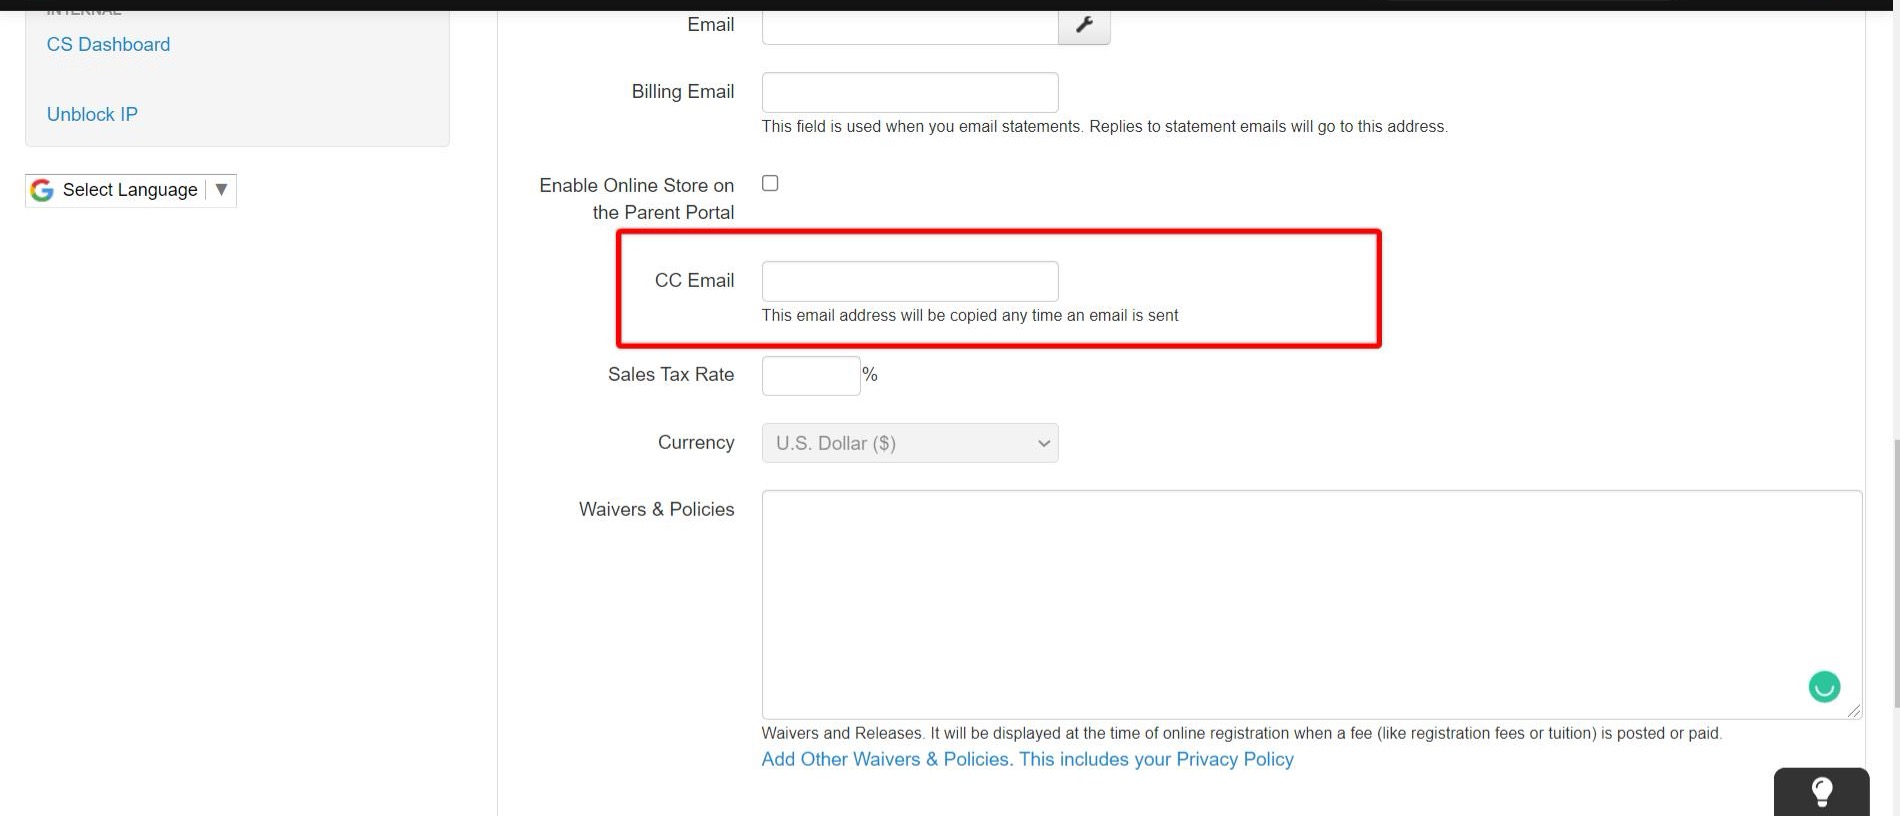Screen dimensions: 1900x816
Task: Focus the Email input field
Action: pos(909,27)
